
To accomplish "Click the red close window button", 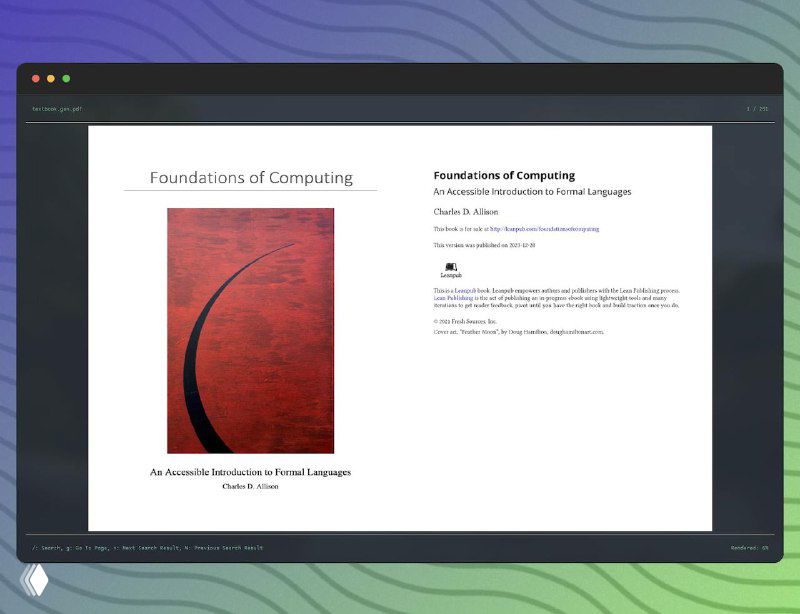I will coord(36,78).
